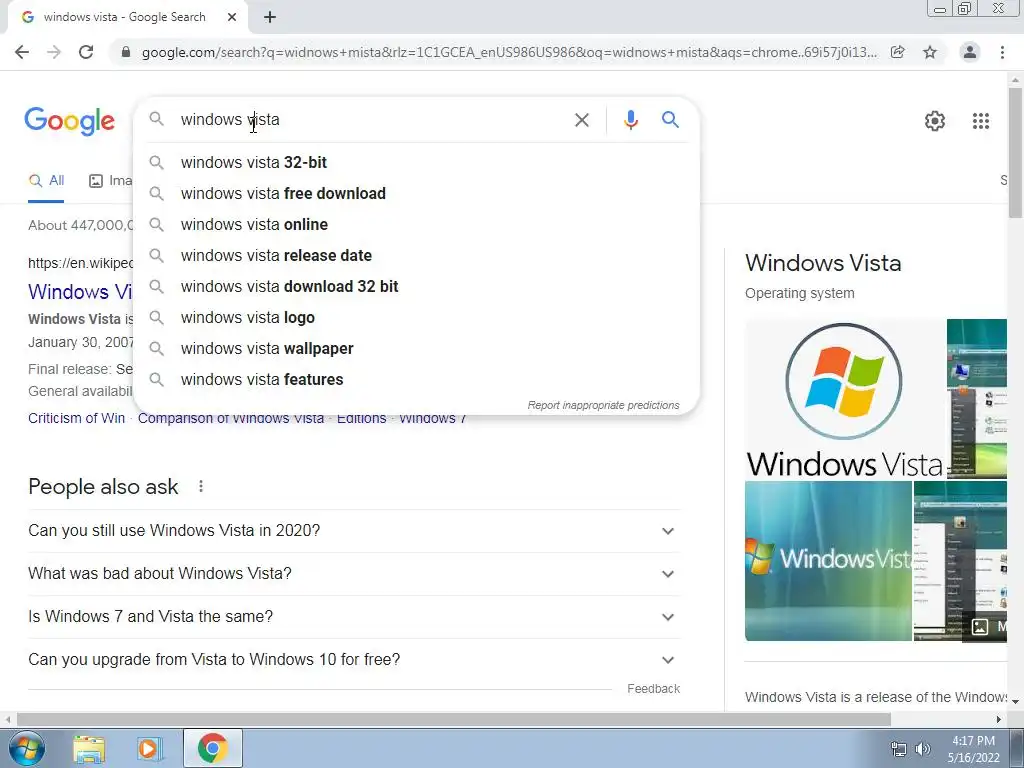Open Criticism of Win sitelink
This screenshot has width=1024, height=768.
(x=76, y=419)
